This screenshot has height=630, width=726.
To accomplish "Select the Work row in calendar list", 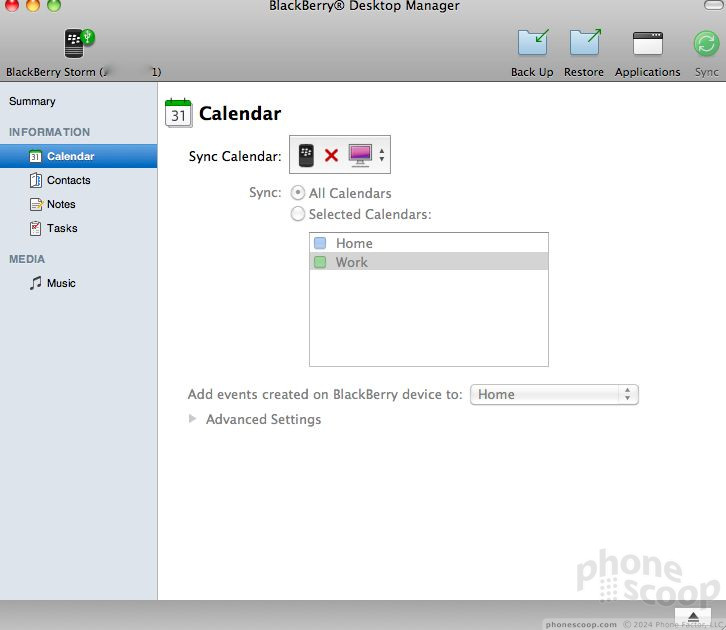I will point(429,262).
